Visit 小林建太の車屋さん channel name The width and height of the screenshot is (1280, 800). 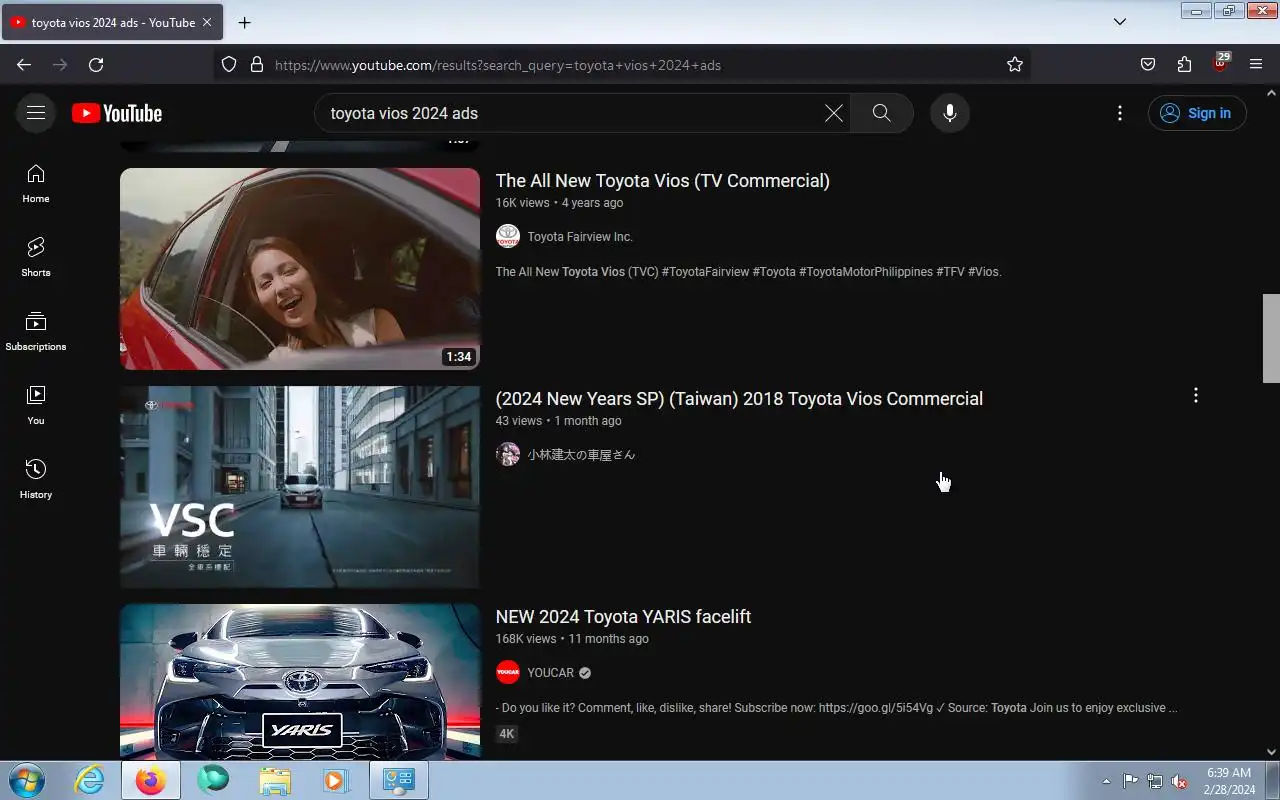[581, 455]
